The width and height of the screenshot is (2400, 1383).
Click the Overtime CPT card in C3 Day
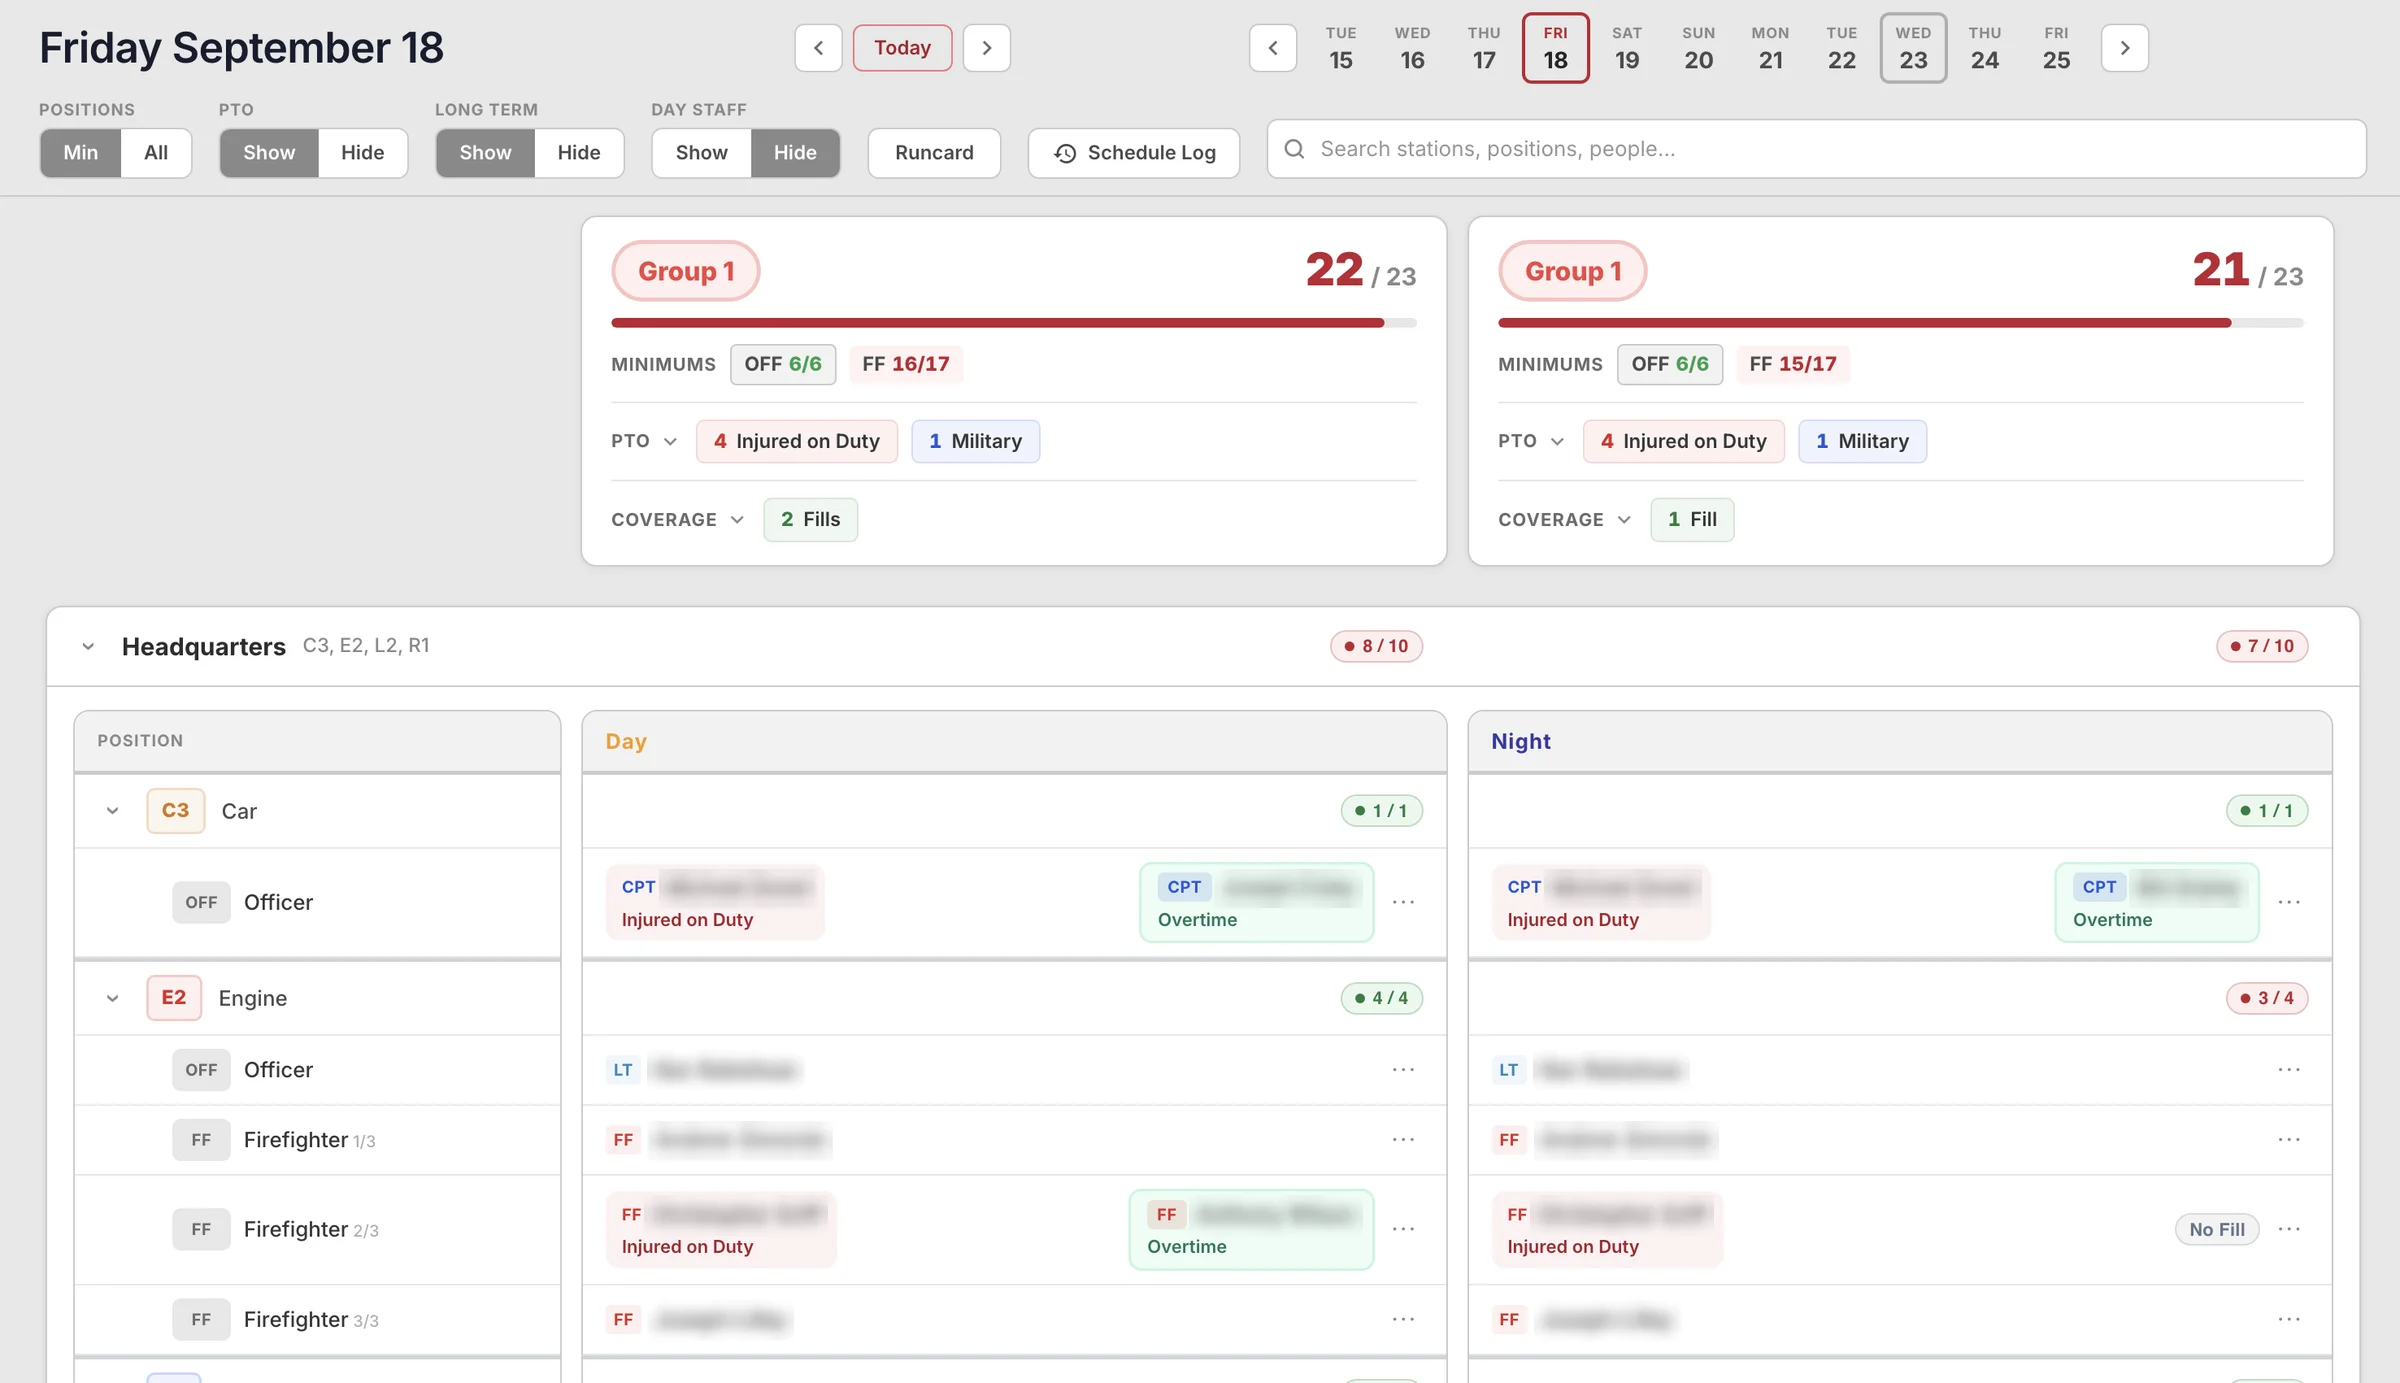coord(1256,902)
